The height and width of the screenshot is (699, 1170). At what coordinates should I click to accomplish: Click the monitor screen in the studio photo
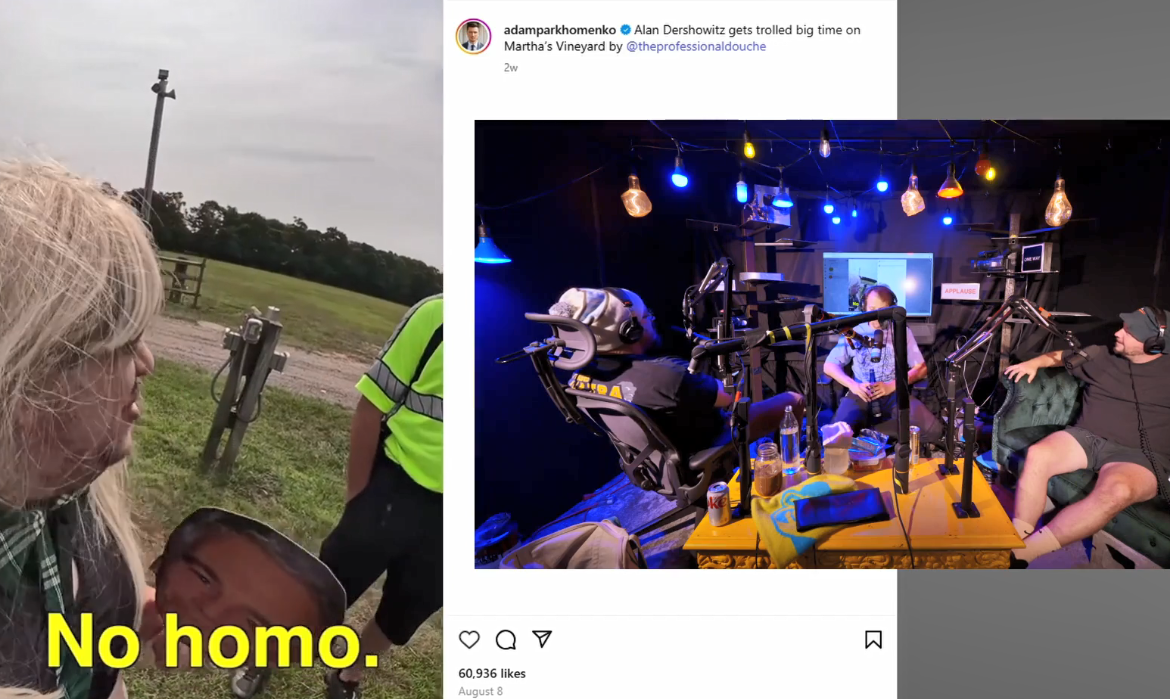[878, 283]
